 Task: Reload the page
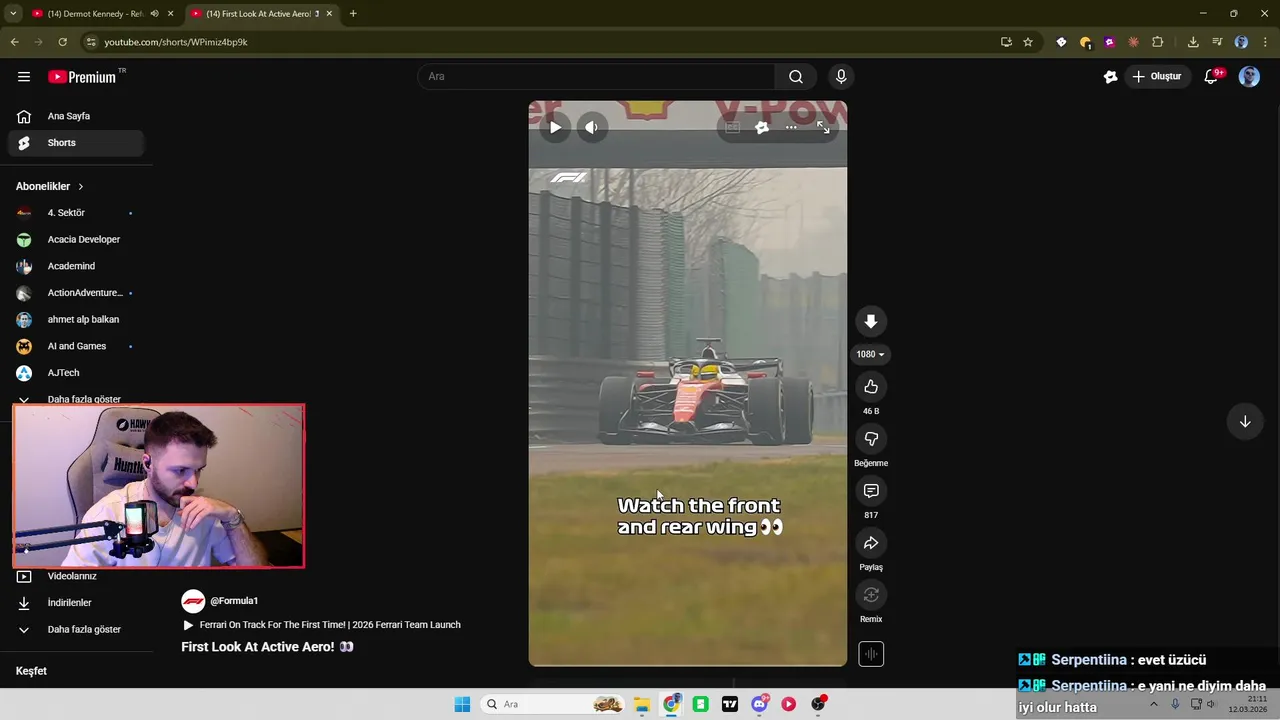click(x=63, y=42)
